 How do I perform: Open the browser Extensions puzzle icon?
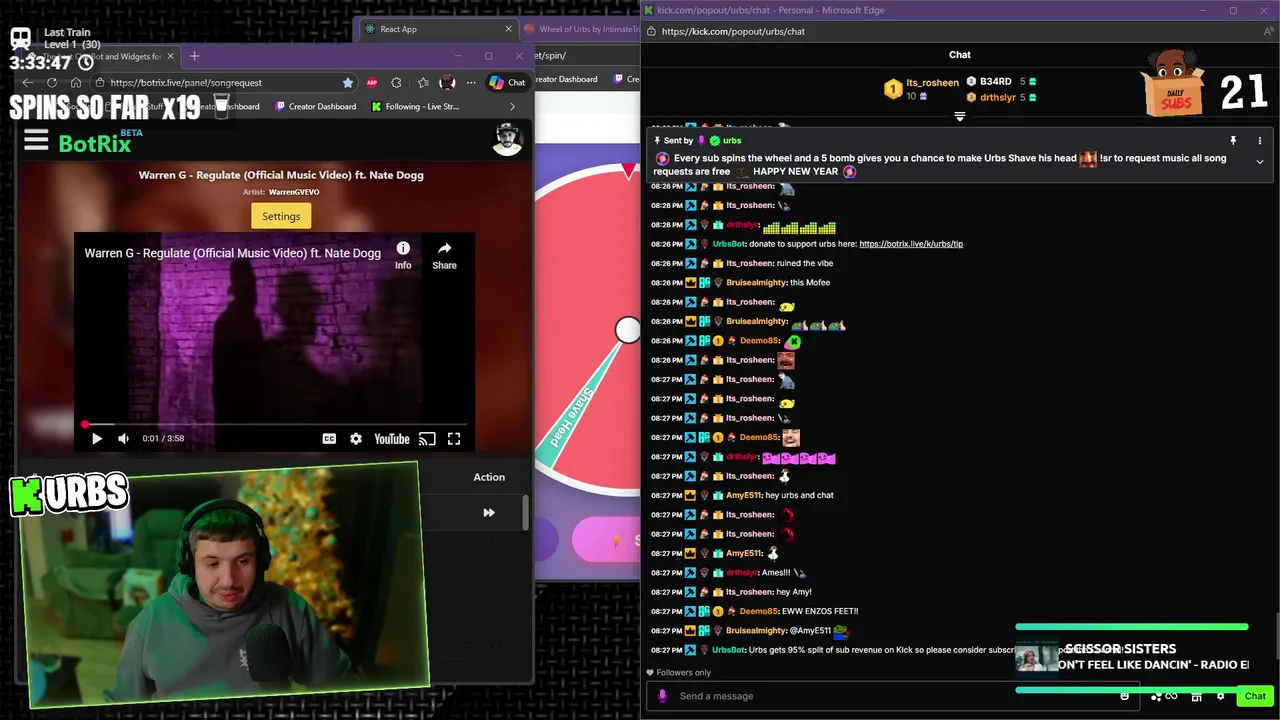tap(396, 83)
